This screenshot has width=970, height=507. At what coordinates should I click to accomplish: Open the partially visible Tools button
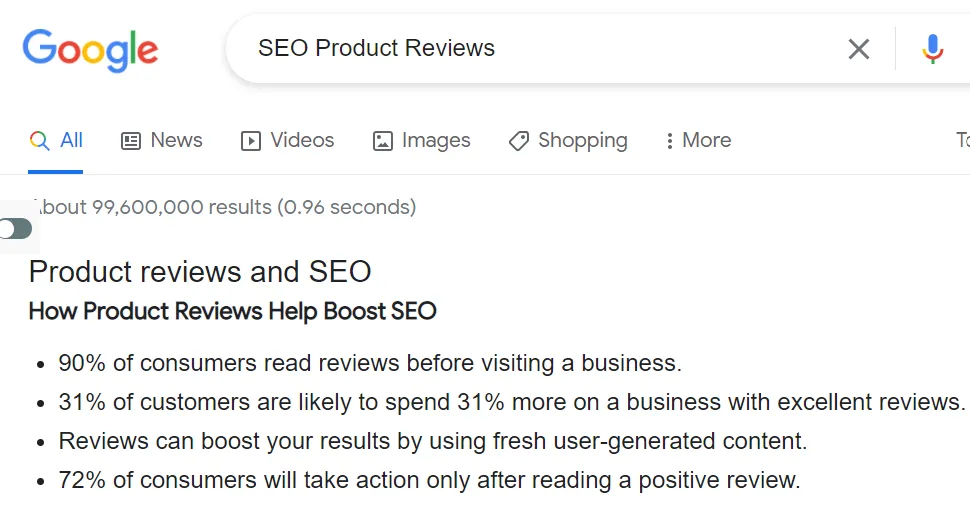962,141
